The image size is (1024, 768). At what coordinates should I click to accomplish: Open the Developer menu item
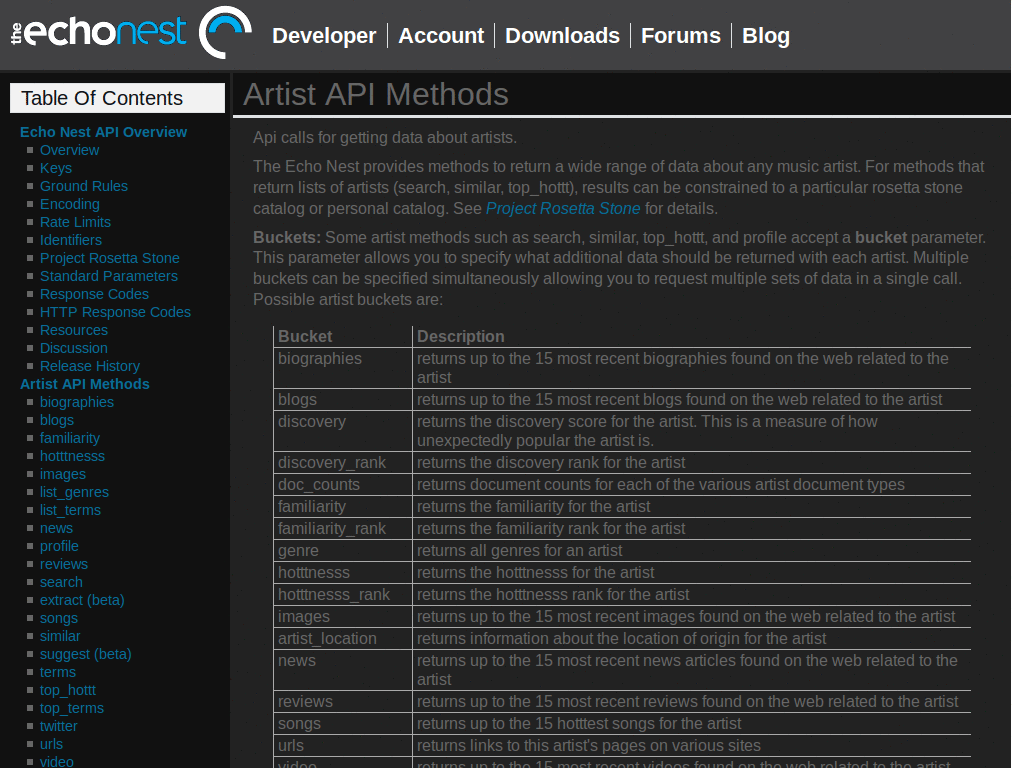(324, 35)
